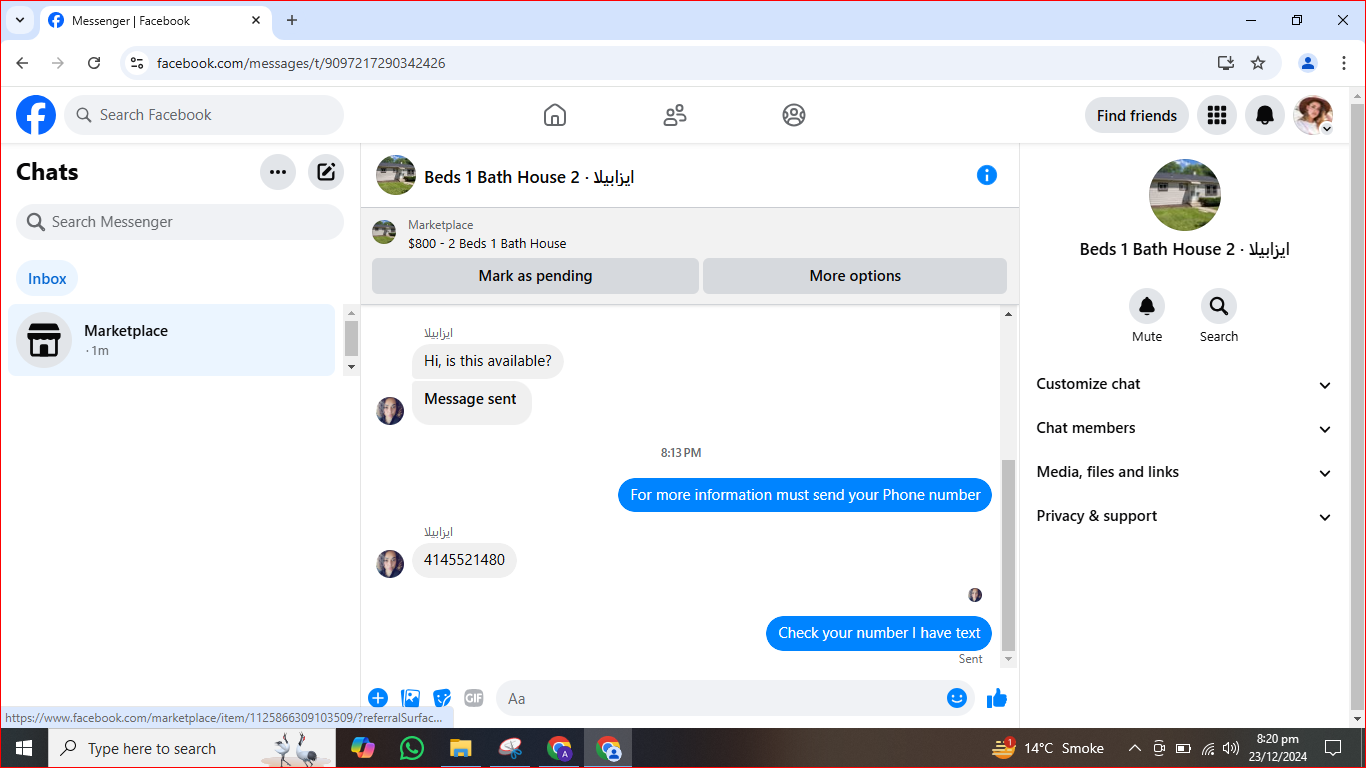
Task: Expand Media, files and links section
Action: point(1184,472)
